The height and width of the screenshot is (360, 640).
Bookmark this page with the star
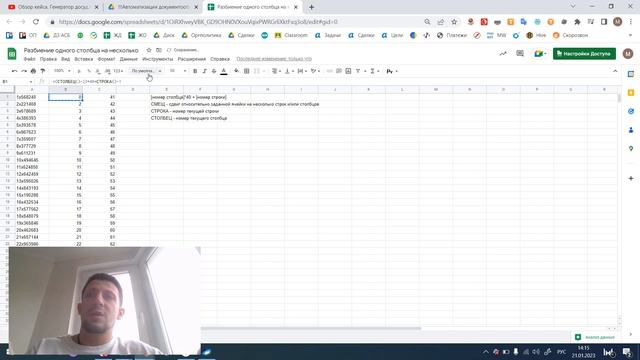454,22
